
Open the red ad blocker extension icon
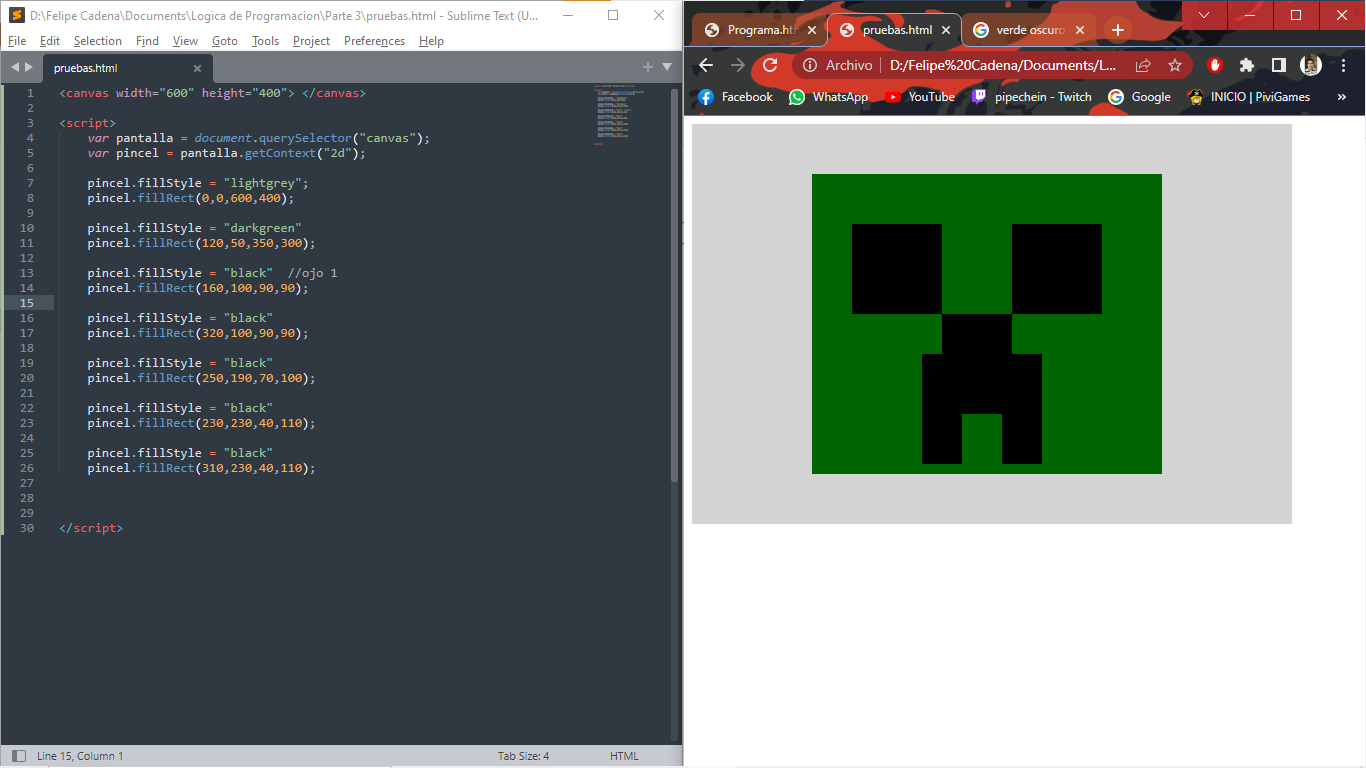[x=1215, y=65]
